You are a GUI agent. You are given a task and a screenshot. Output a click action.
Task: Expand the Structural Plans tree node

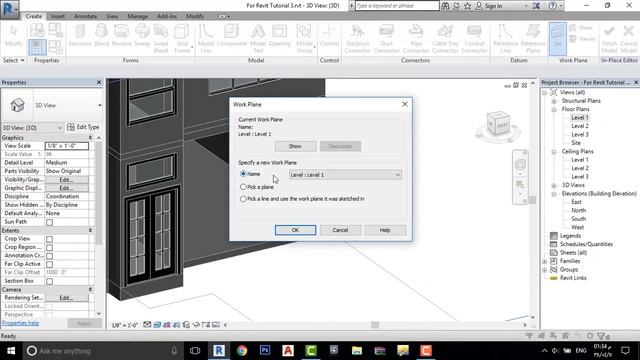tap(554, 101)
